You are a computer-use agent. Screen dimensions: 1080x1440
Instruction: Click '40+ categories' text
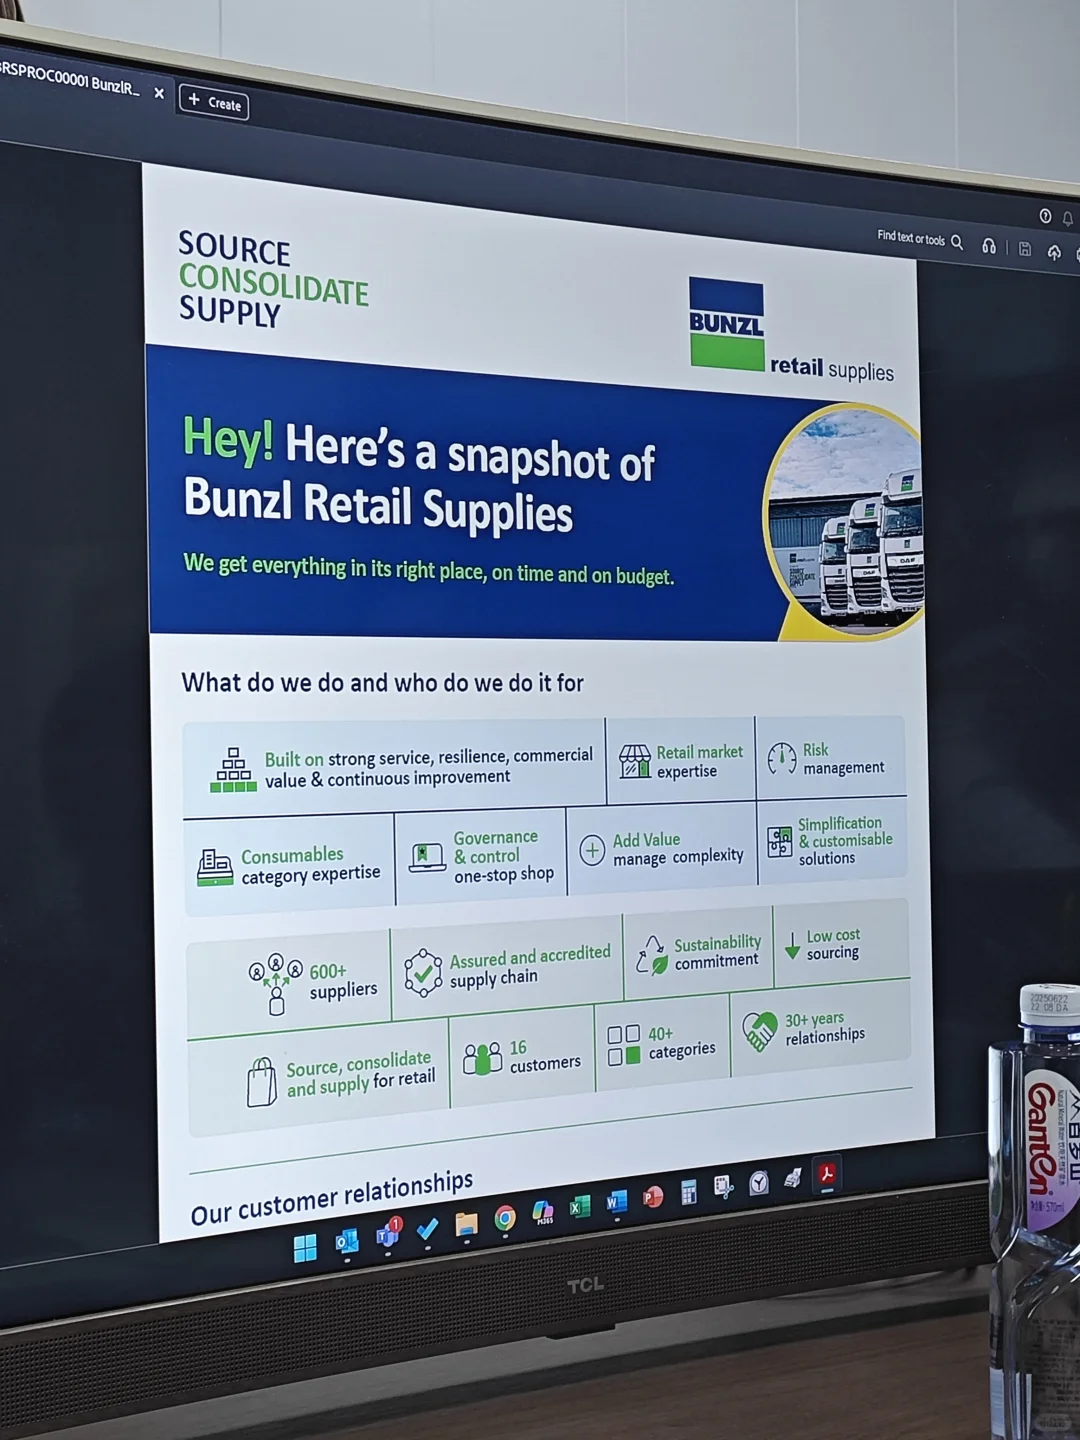coord(681,1042)
